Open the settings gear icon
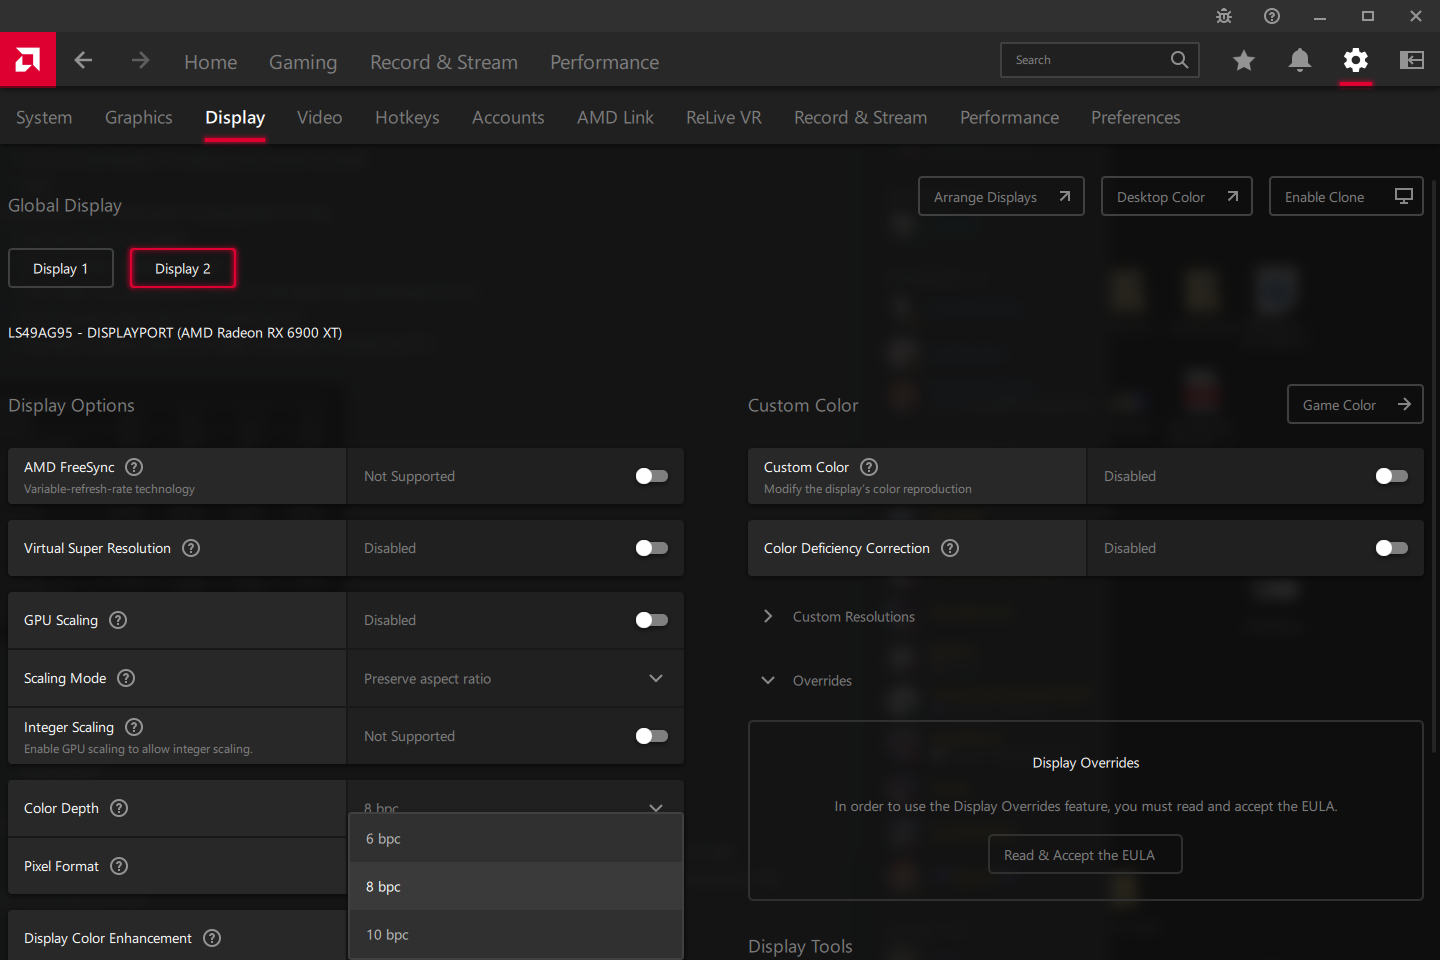 1356,61
